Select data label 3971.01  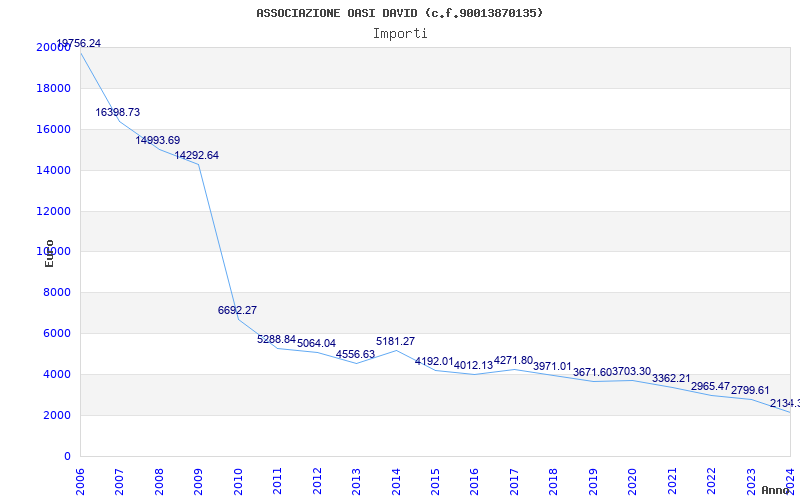[553, 366]
